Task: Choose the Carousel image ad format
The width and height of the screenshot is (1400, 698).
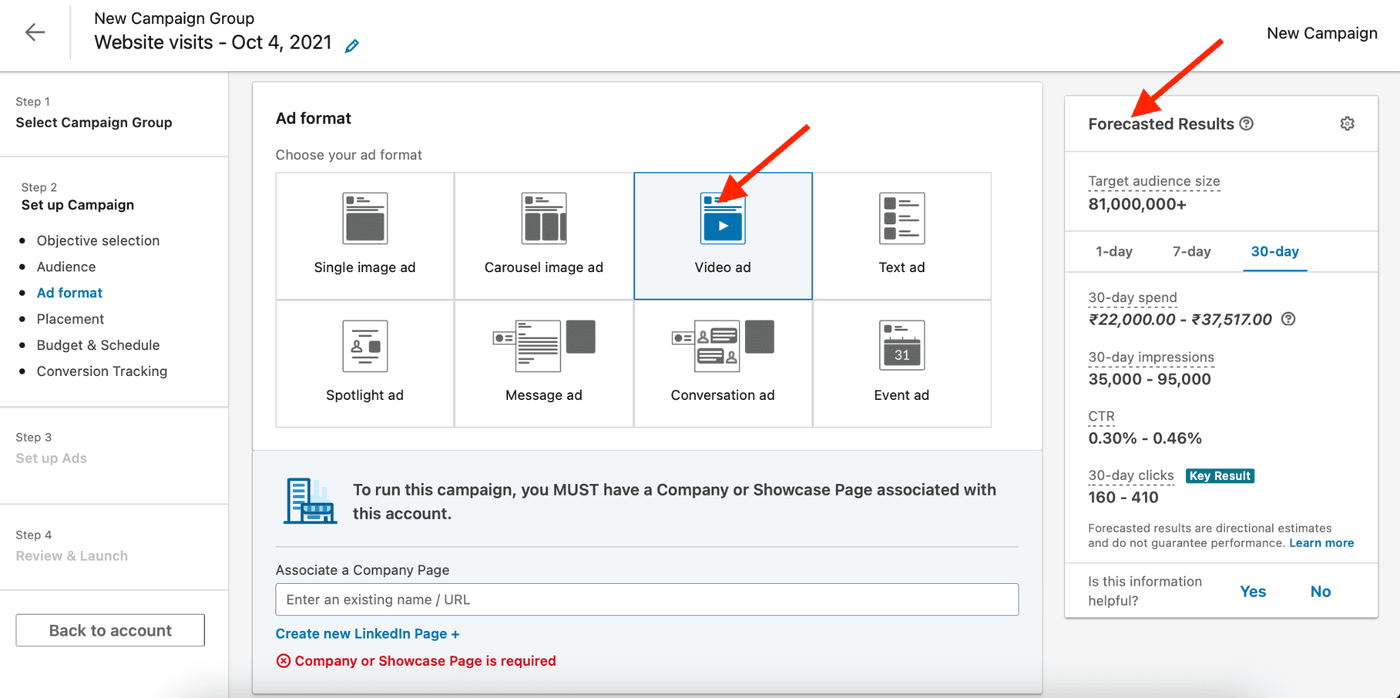Action: click(544, 235)
